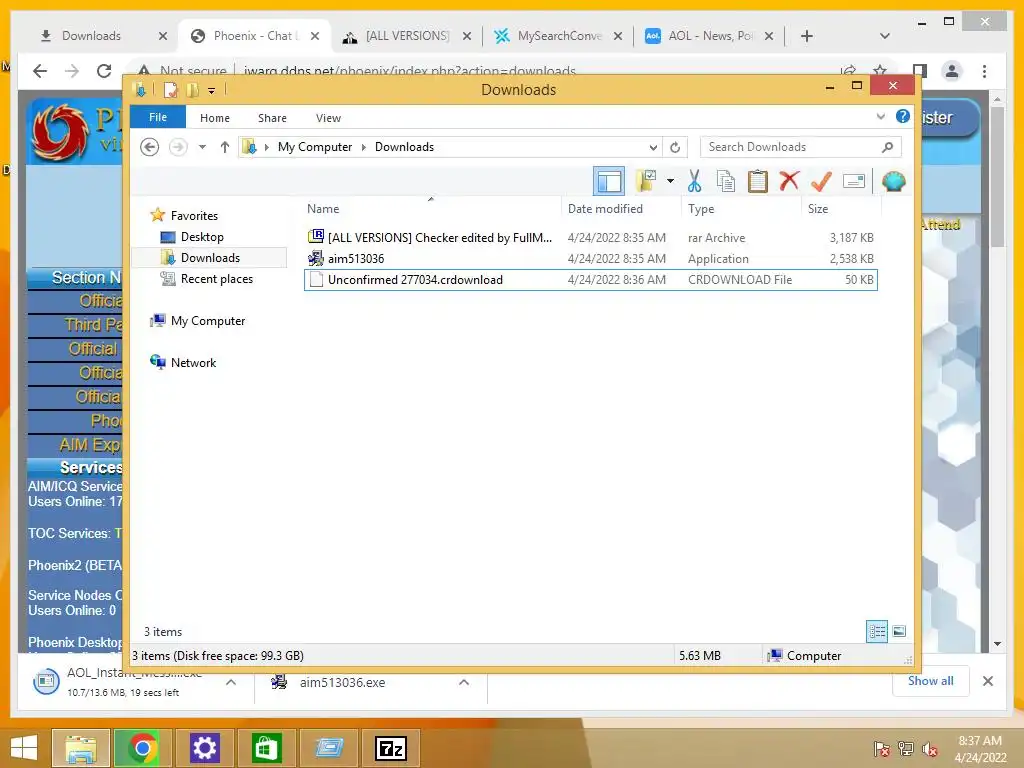Open a new Chrome tab

(x=807, y=36)
